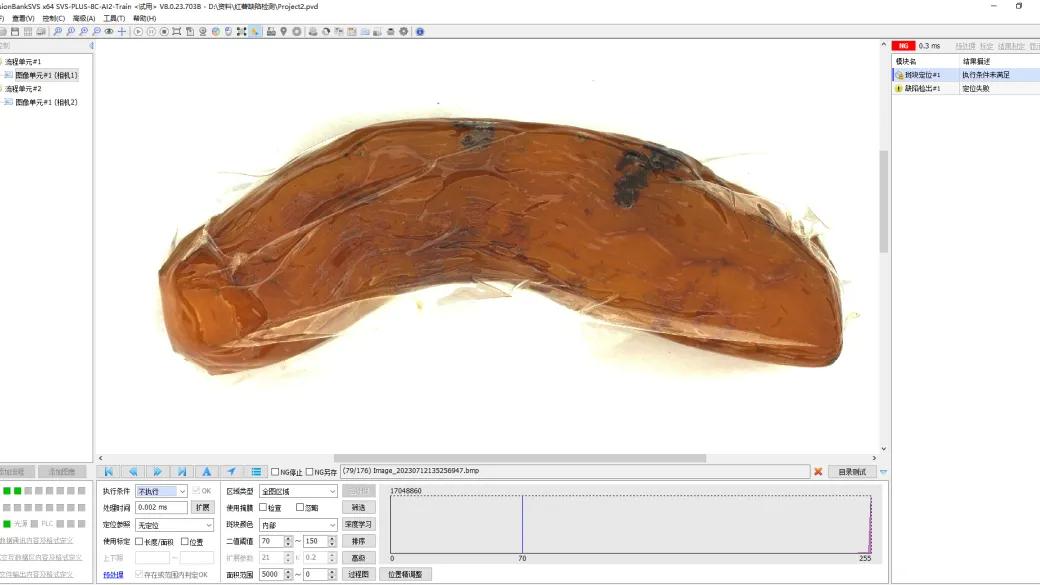Screen dimensions: 1040x585
Task: Toggle the NG另存 checkbox
Action: (309, 472)
